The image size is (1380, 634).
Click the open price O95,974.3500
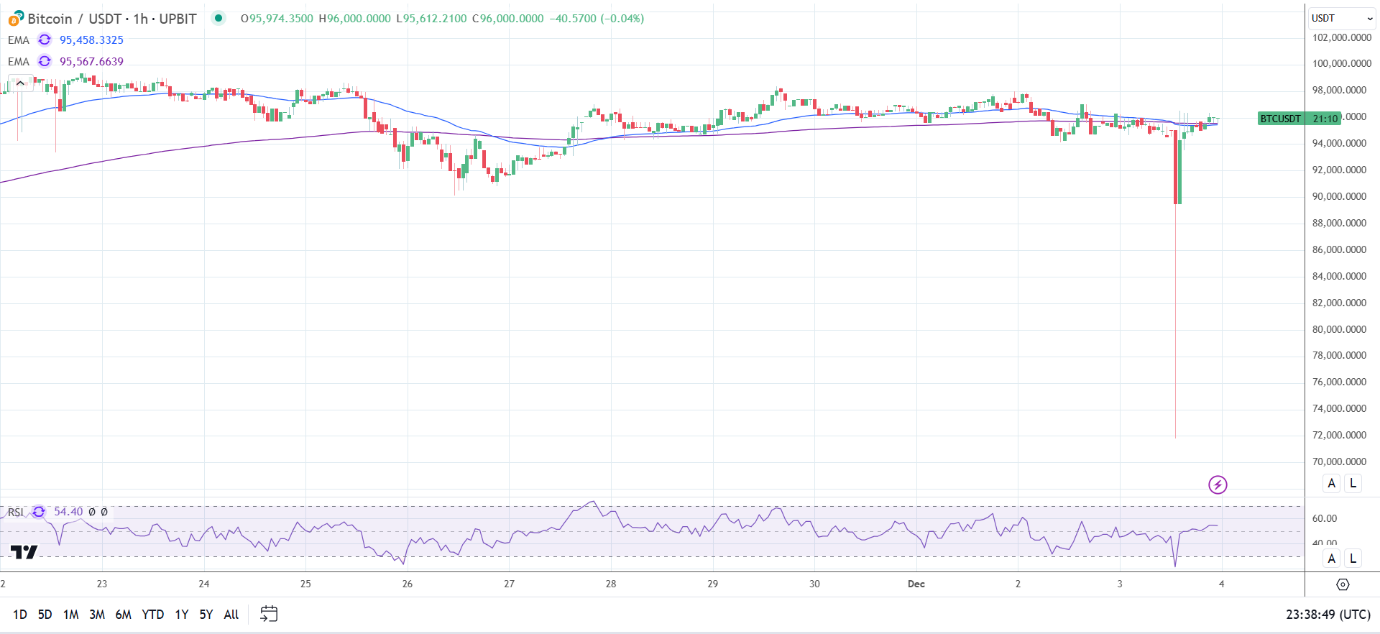coord(278,18)
